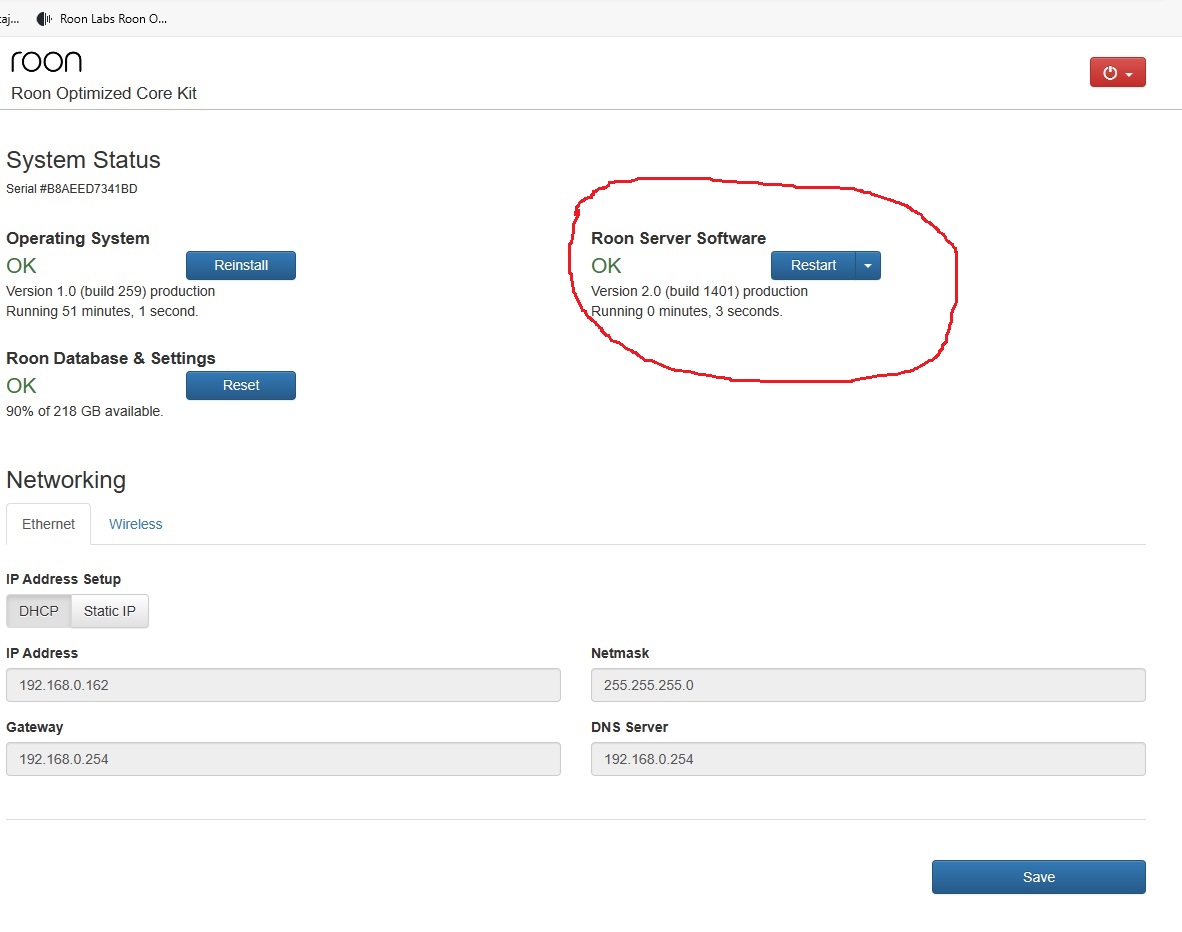The width and height of the screenshot is (1182, 932).
Task: Click 'Version 2.0 (build 1401) production' text
Action: (x=700, y=291)
